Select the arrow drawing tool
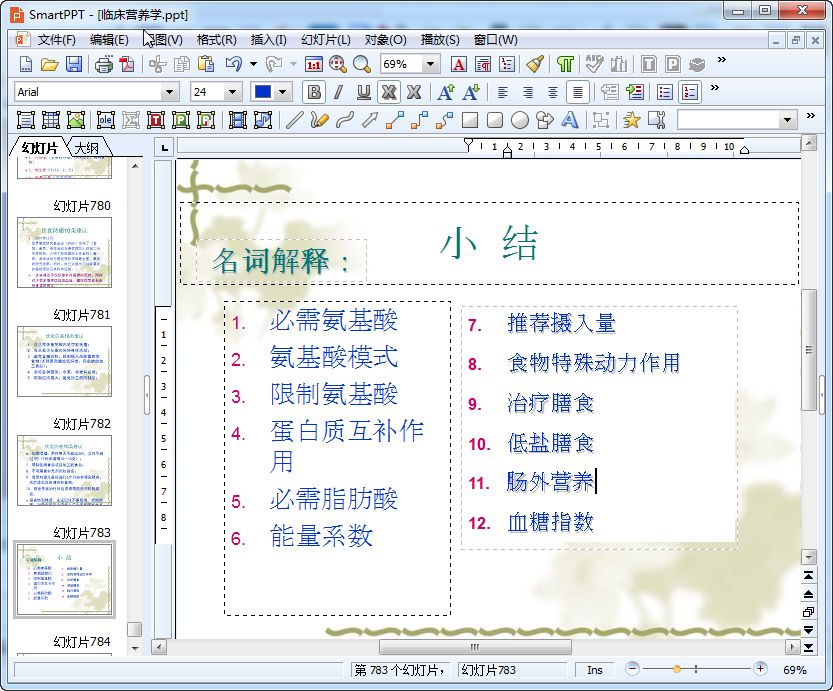Viewport: 833px width, 691px height. pos(369,120)
